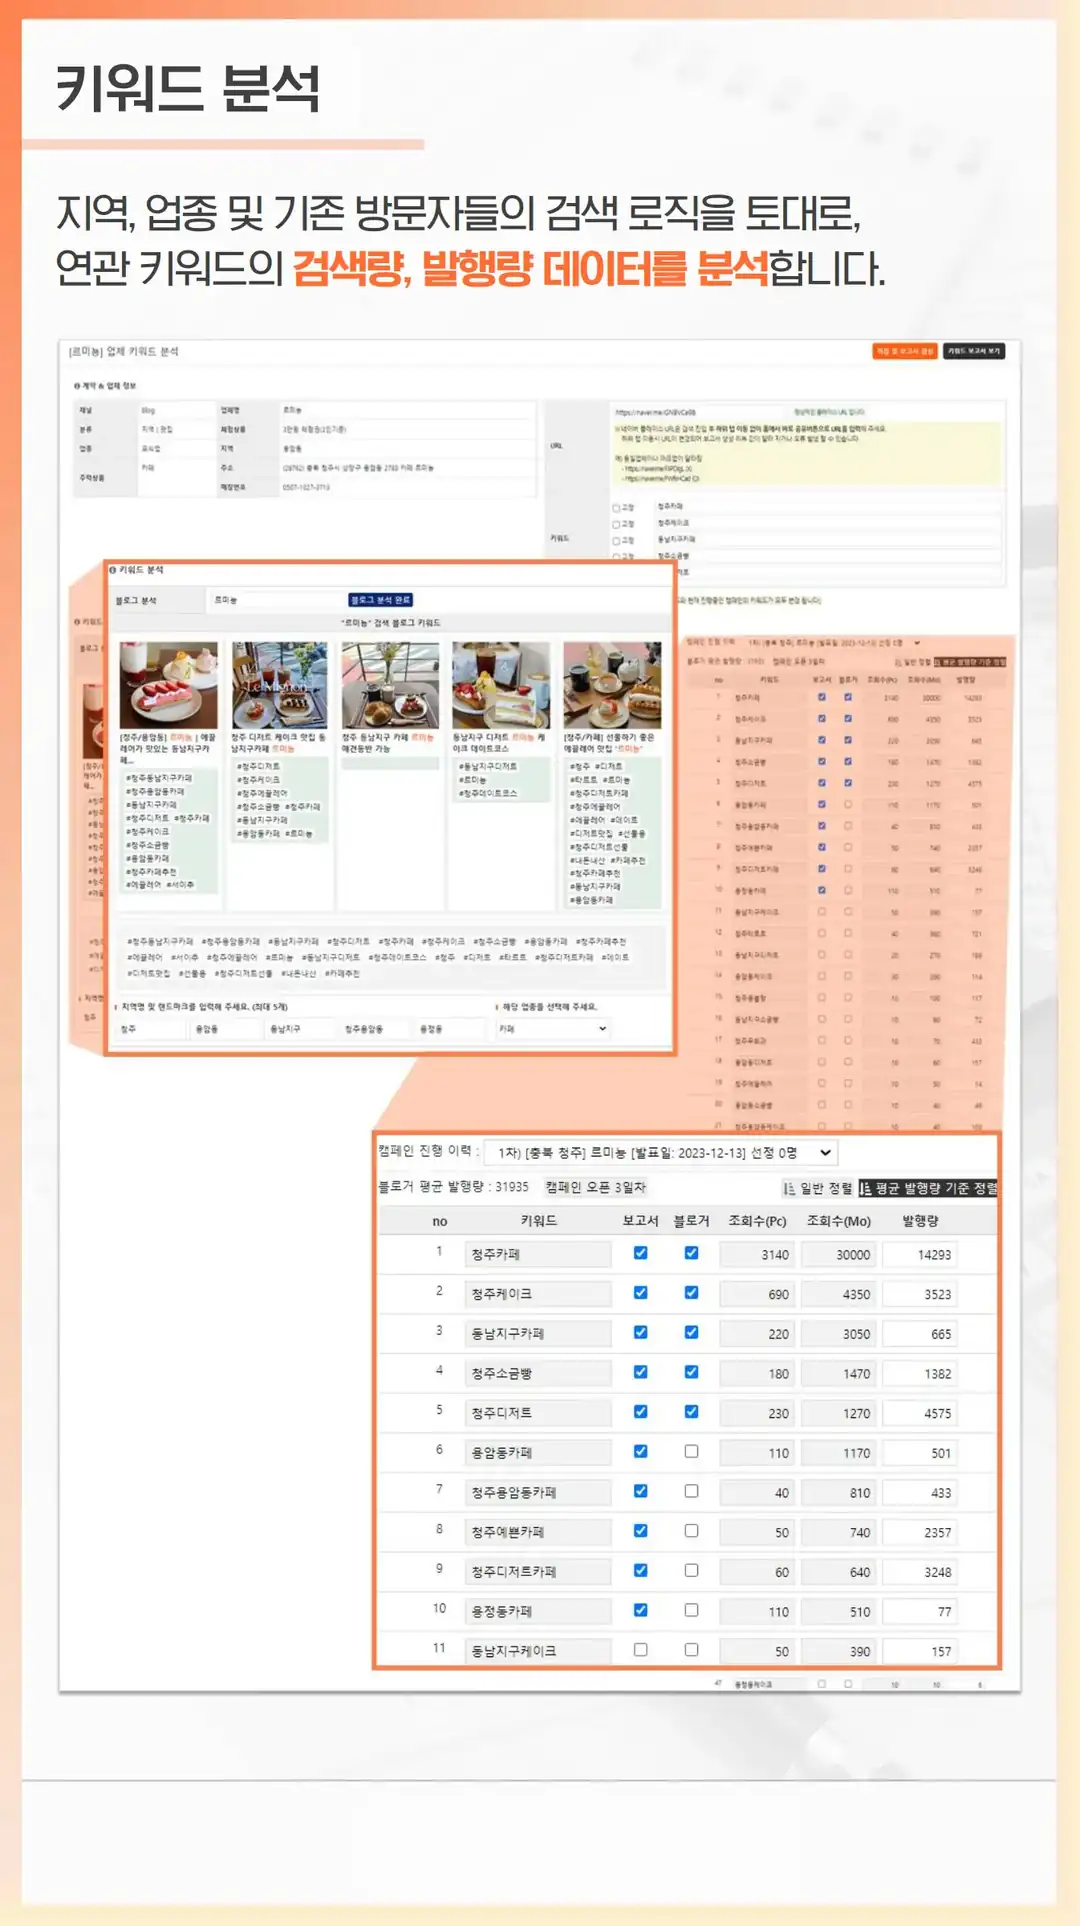Open the strawberry cake slice blog thumbnail
Screen dimensions: 1080x1926
tap(168, 685)
